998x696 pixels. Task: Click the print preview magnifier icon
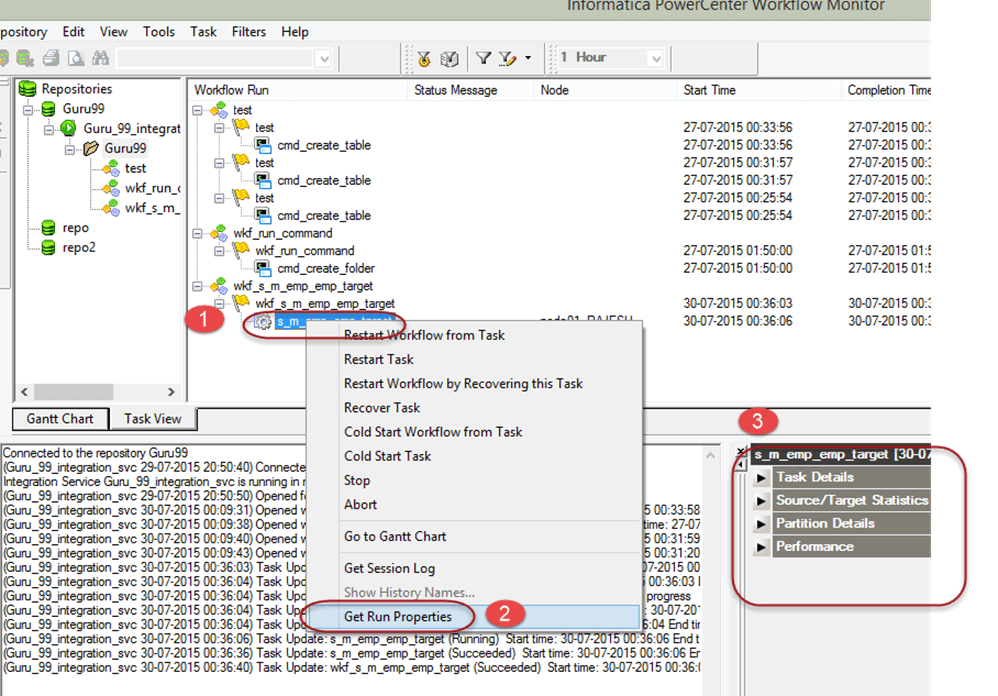[74, 59]
